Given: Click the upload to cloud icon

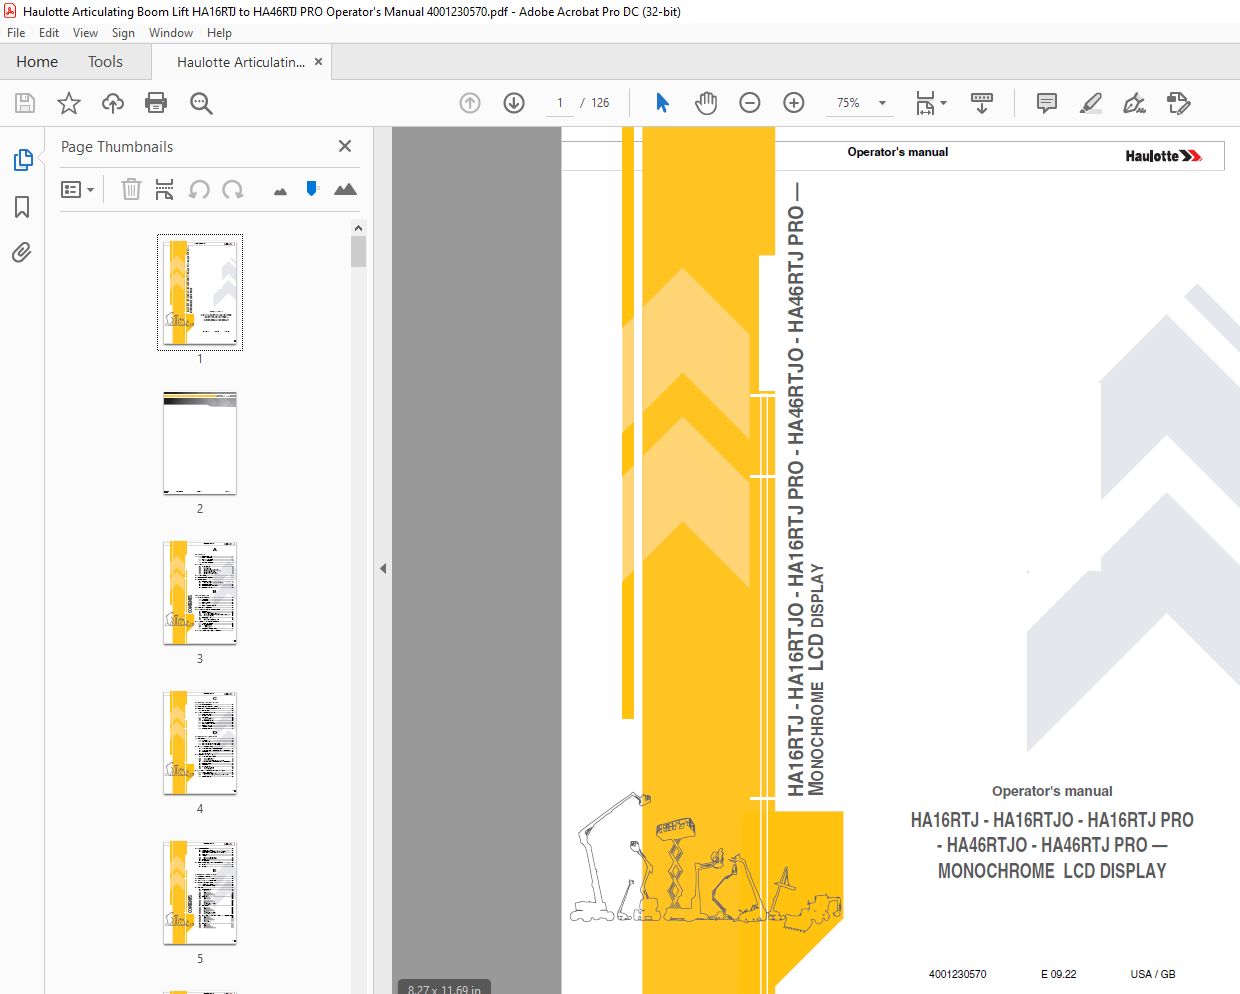Looking at the screenshot, I should [x=113, y=103].
